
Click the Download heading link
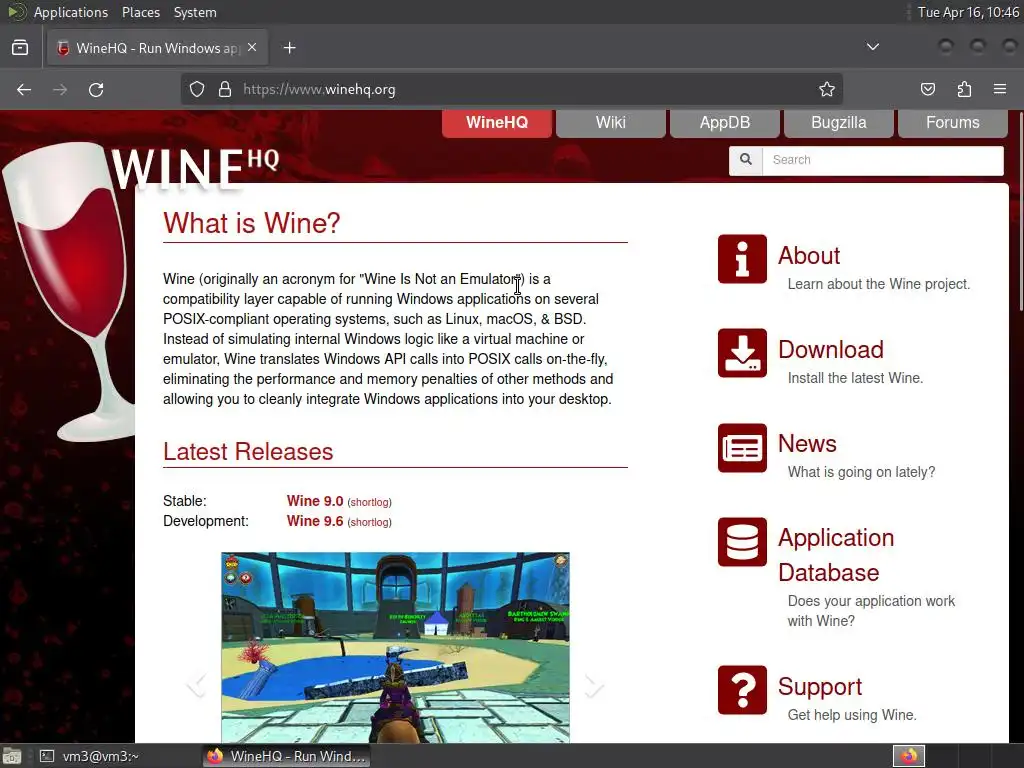tap(831, 349)
